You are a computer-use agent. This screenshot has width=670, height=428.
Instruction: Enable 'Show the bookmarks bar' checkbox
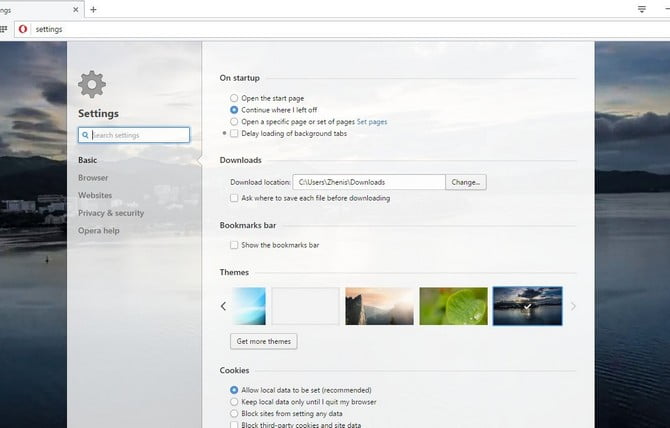[234, 245]
